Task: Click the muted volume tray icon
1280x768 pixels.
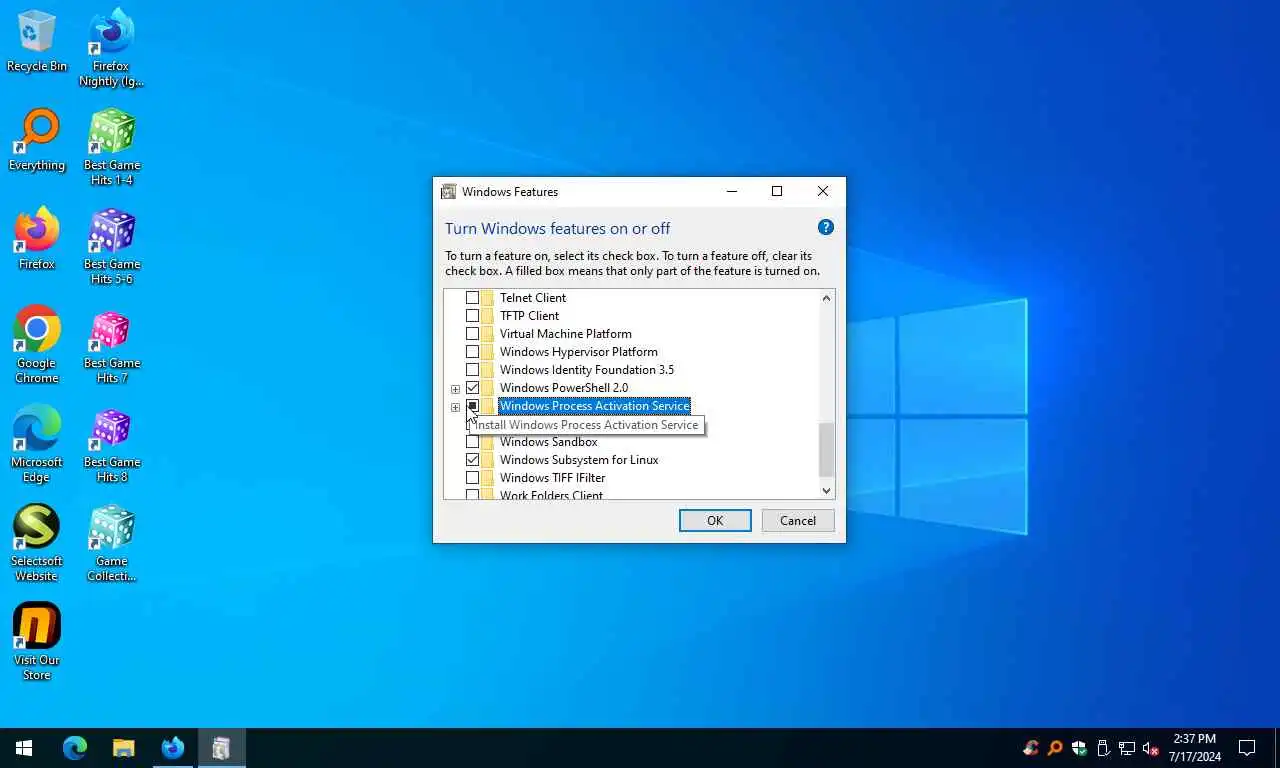Action: point(1151,748)
